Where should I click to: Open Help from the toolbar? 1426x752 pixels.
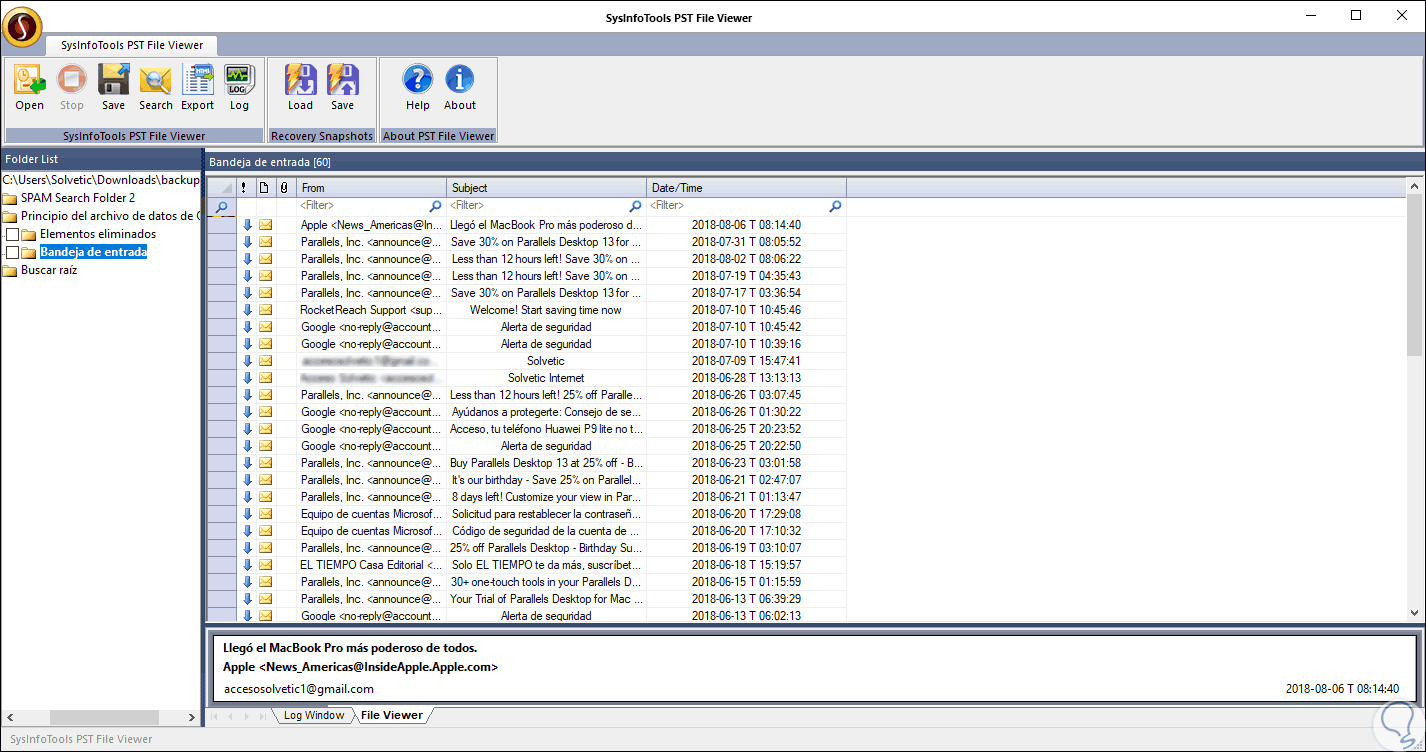tap(418, 80)
